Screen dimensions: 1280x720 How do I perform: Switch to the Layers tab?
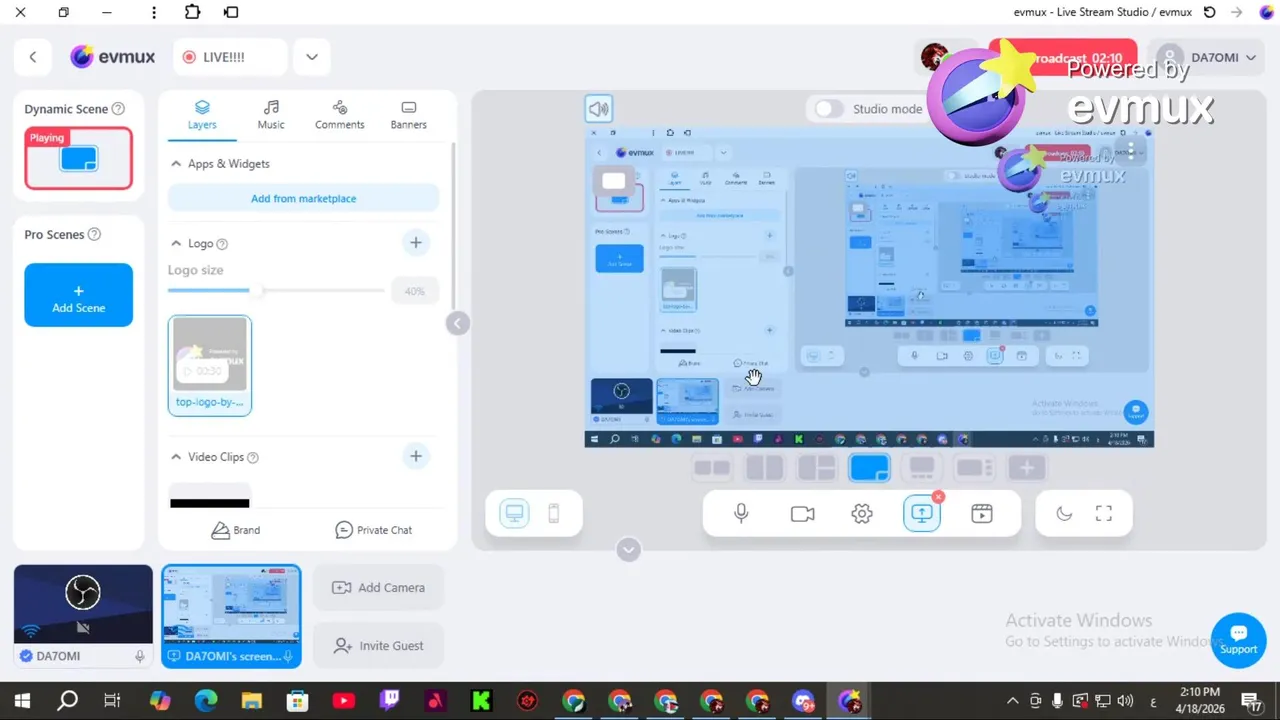click(x=202, y=115)
